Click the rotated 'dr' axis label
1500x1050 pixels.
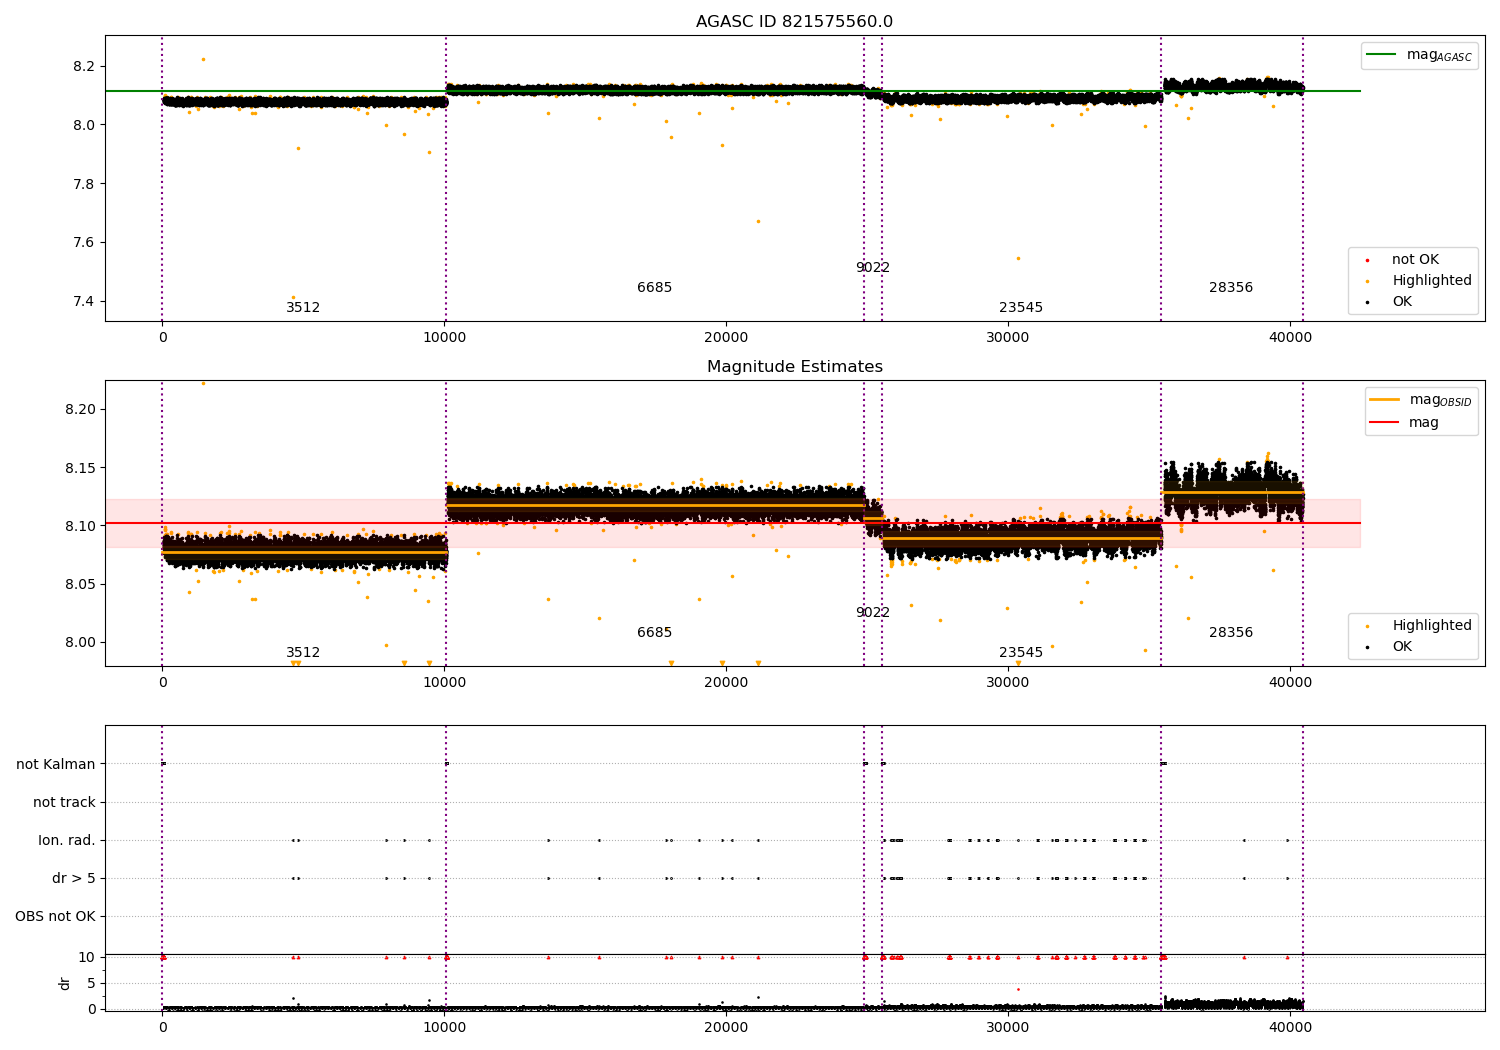65,984
